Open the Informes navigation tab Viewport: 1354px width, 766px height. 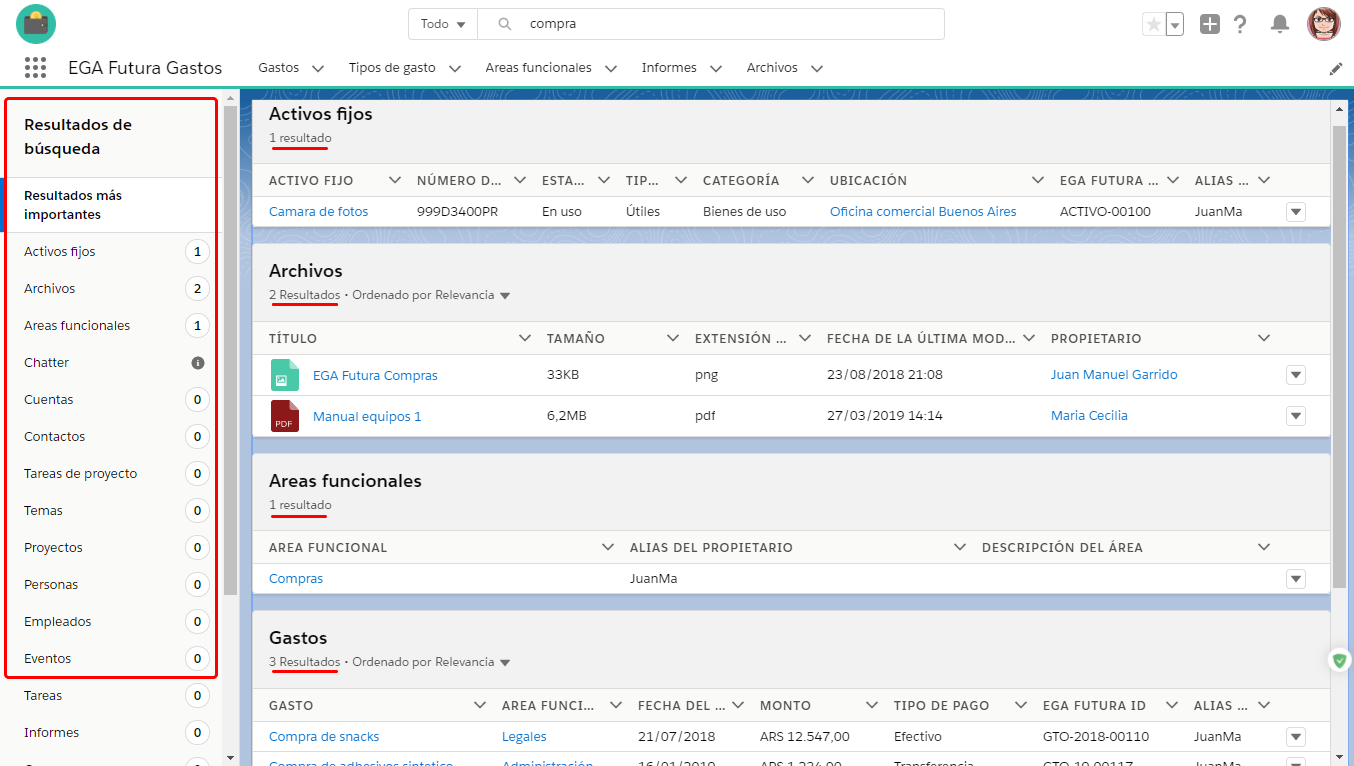pos(669,68)
